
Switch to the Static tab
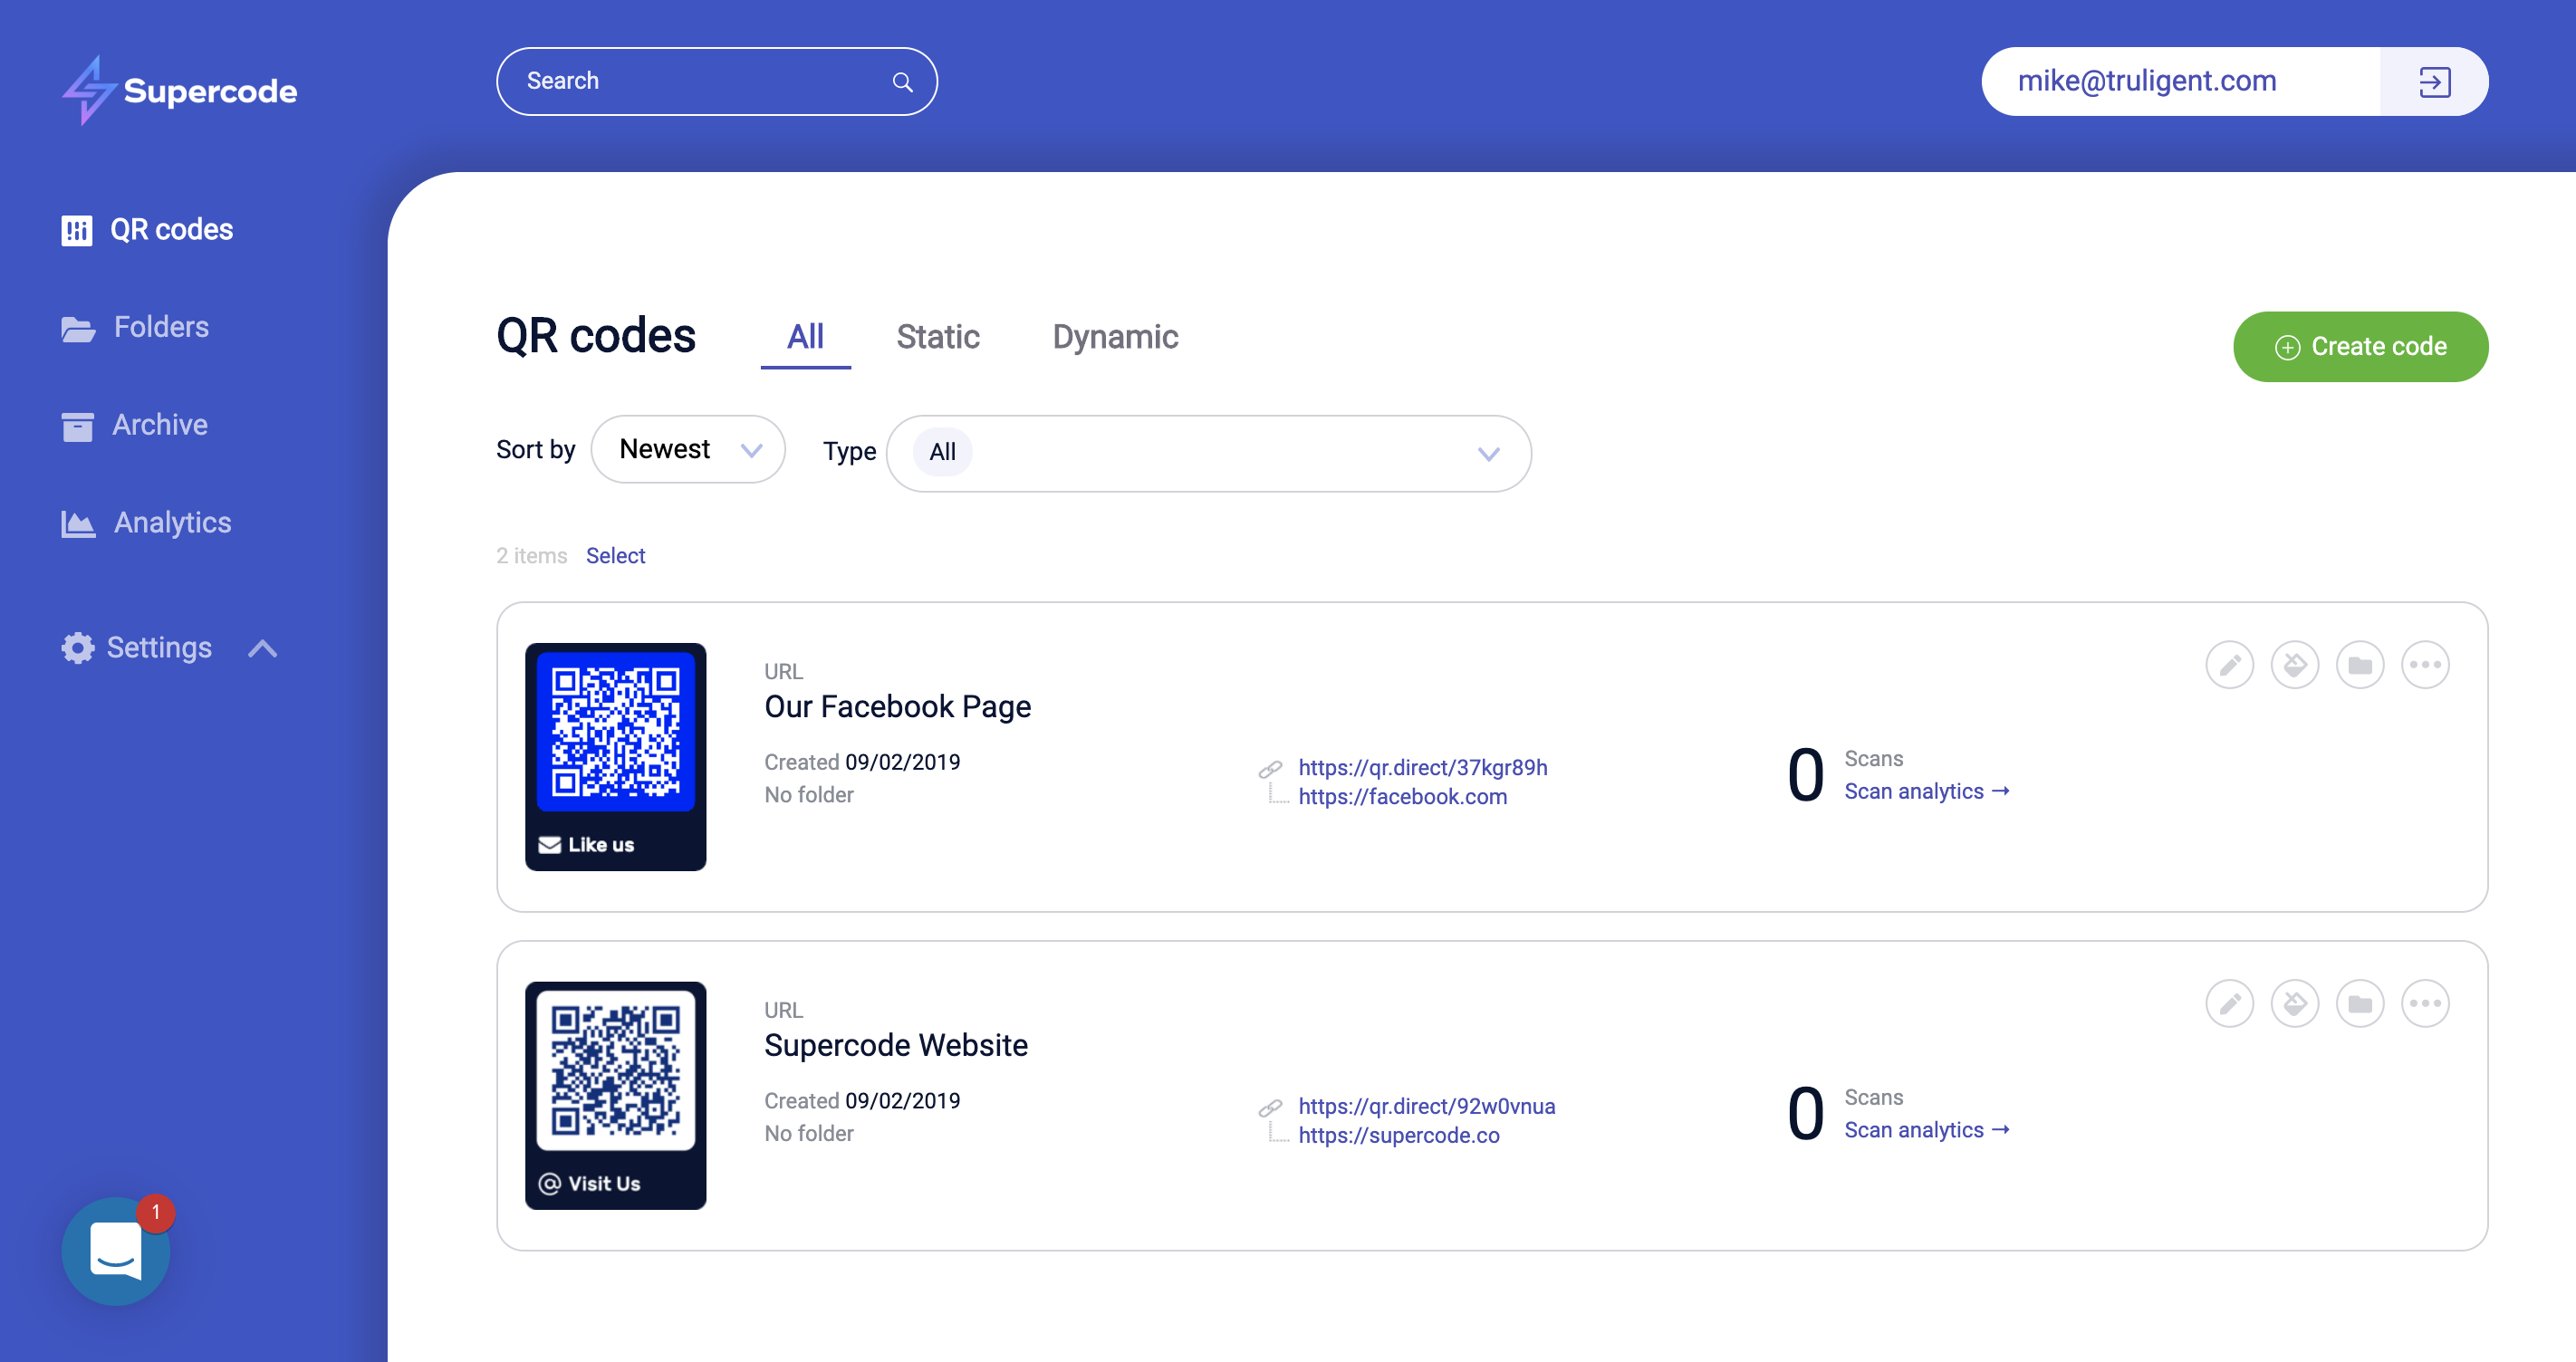[937, 337]
